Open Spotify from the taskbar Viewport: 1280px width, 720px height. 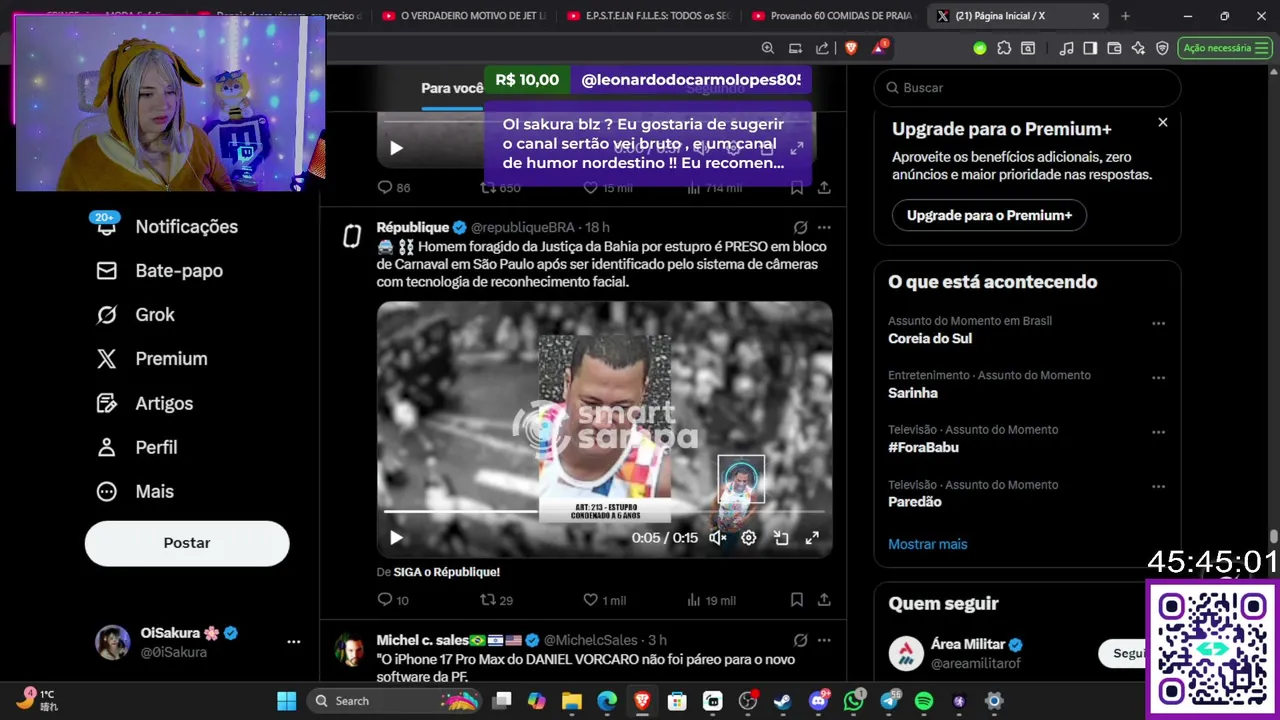924,701
